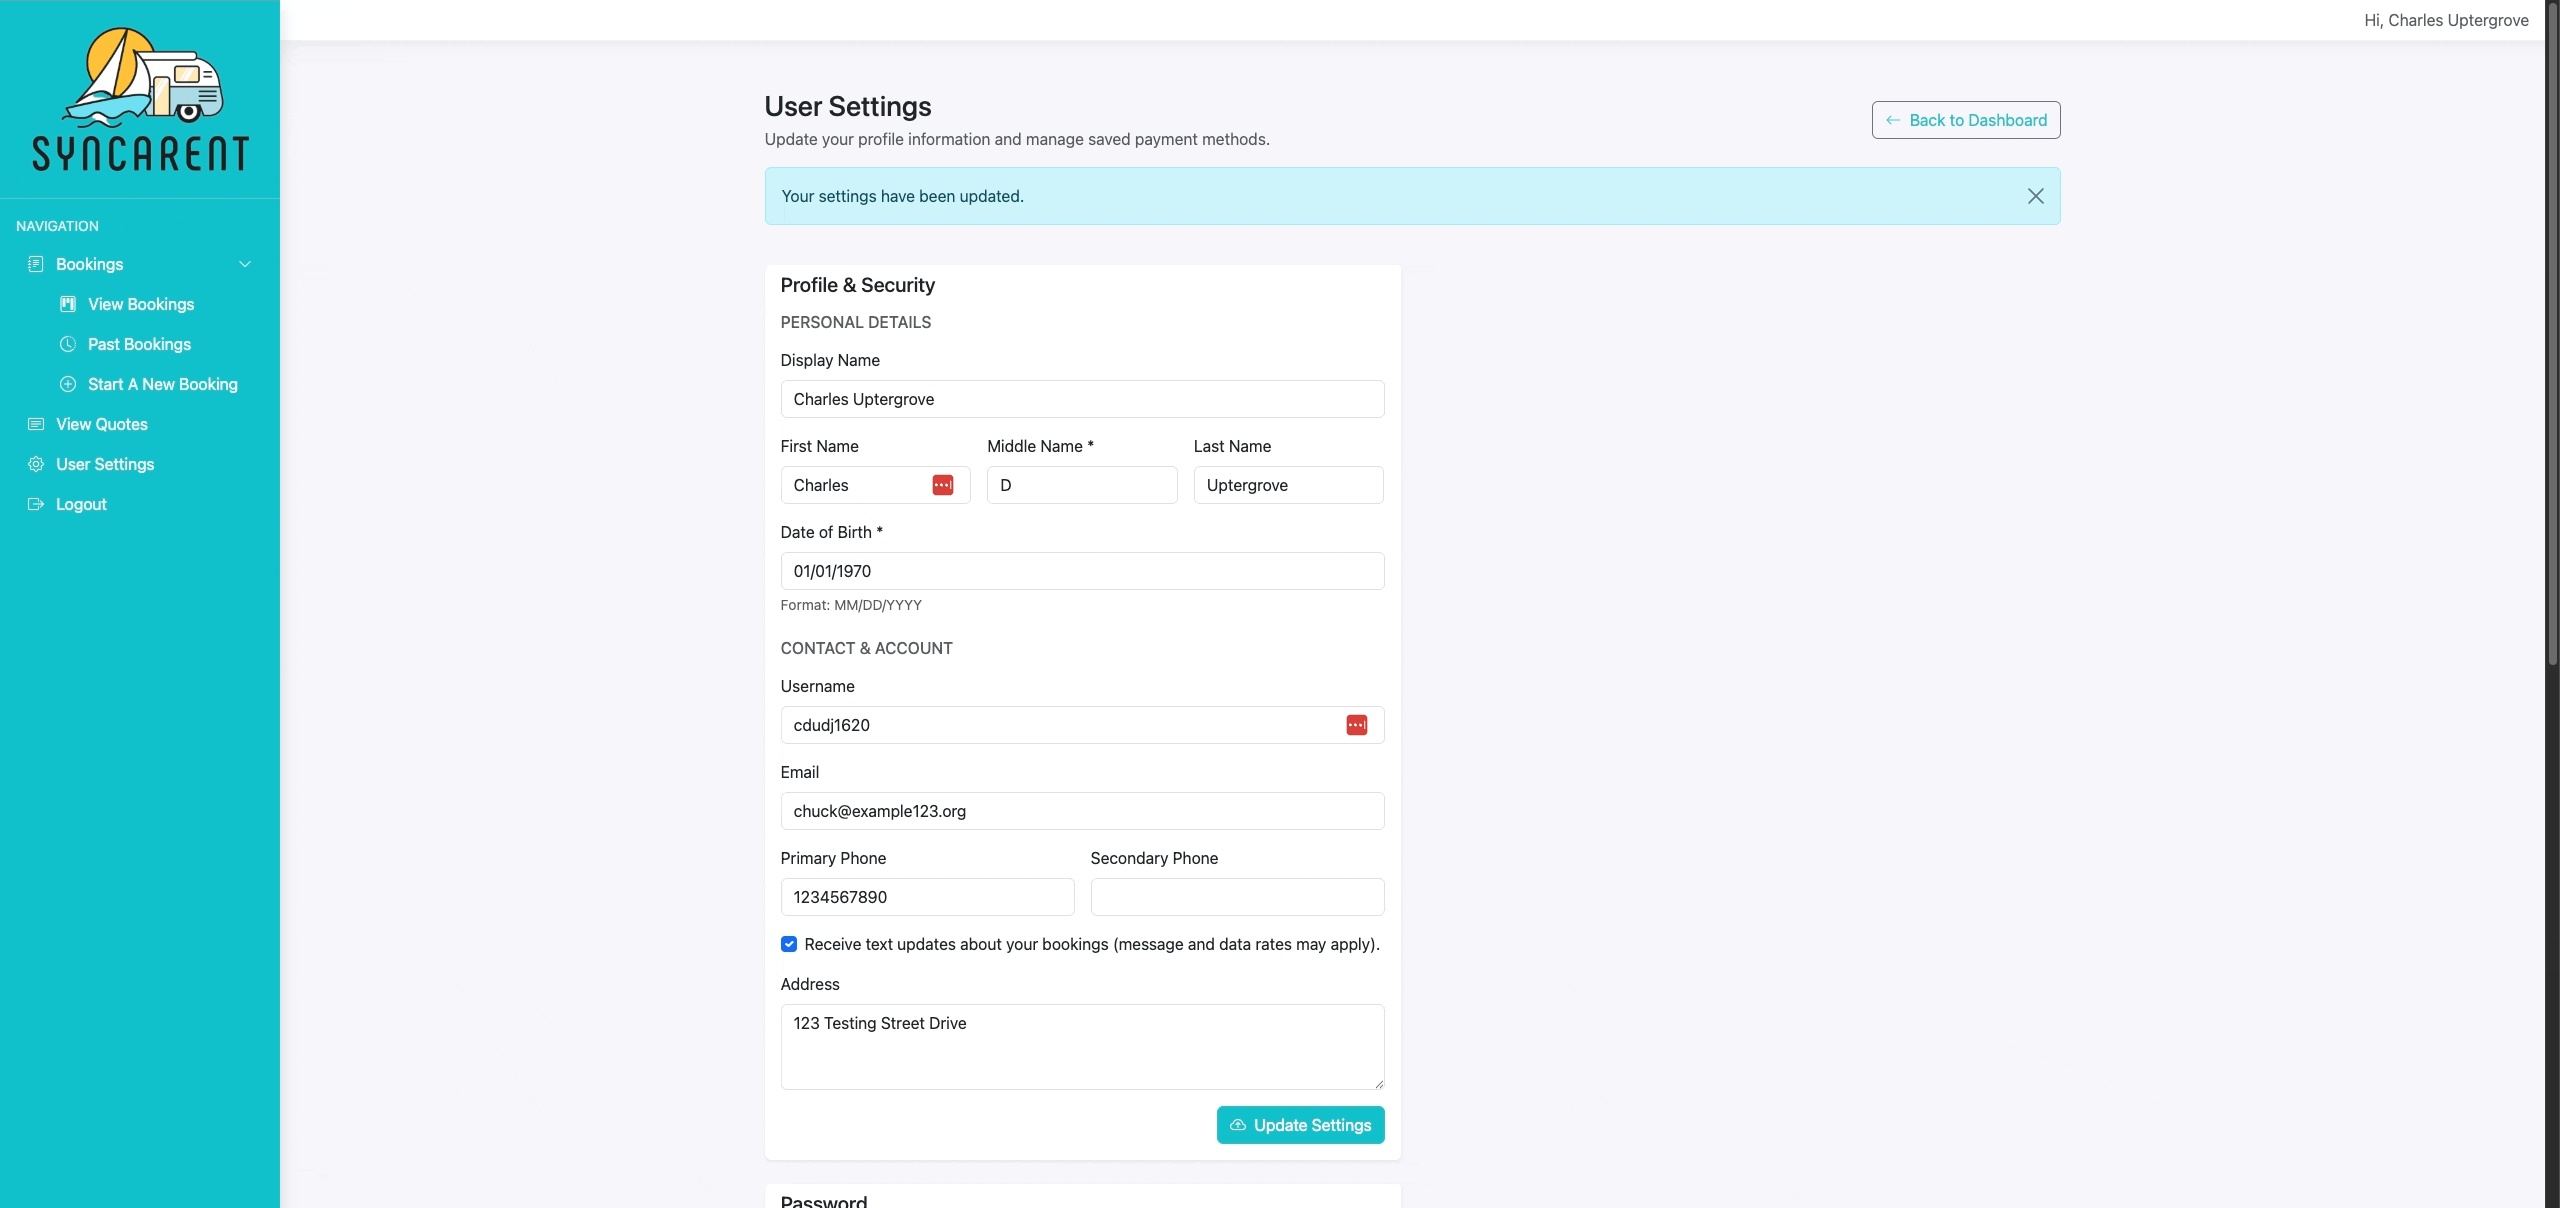2560x1208 pixels.
Task: Click 'Hi, Charles Uptergrove' greeting
Action: click(2446, 20)
